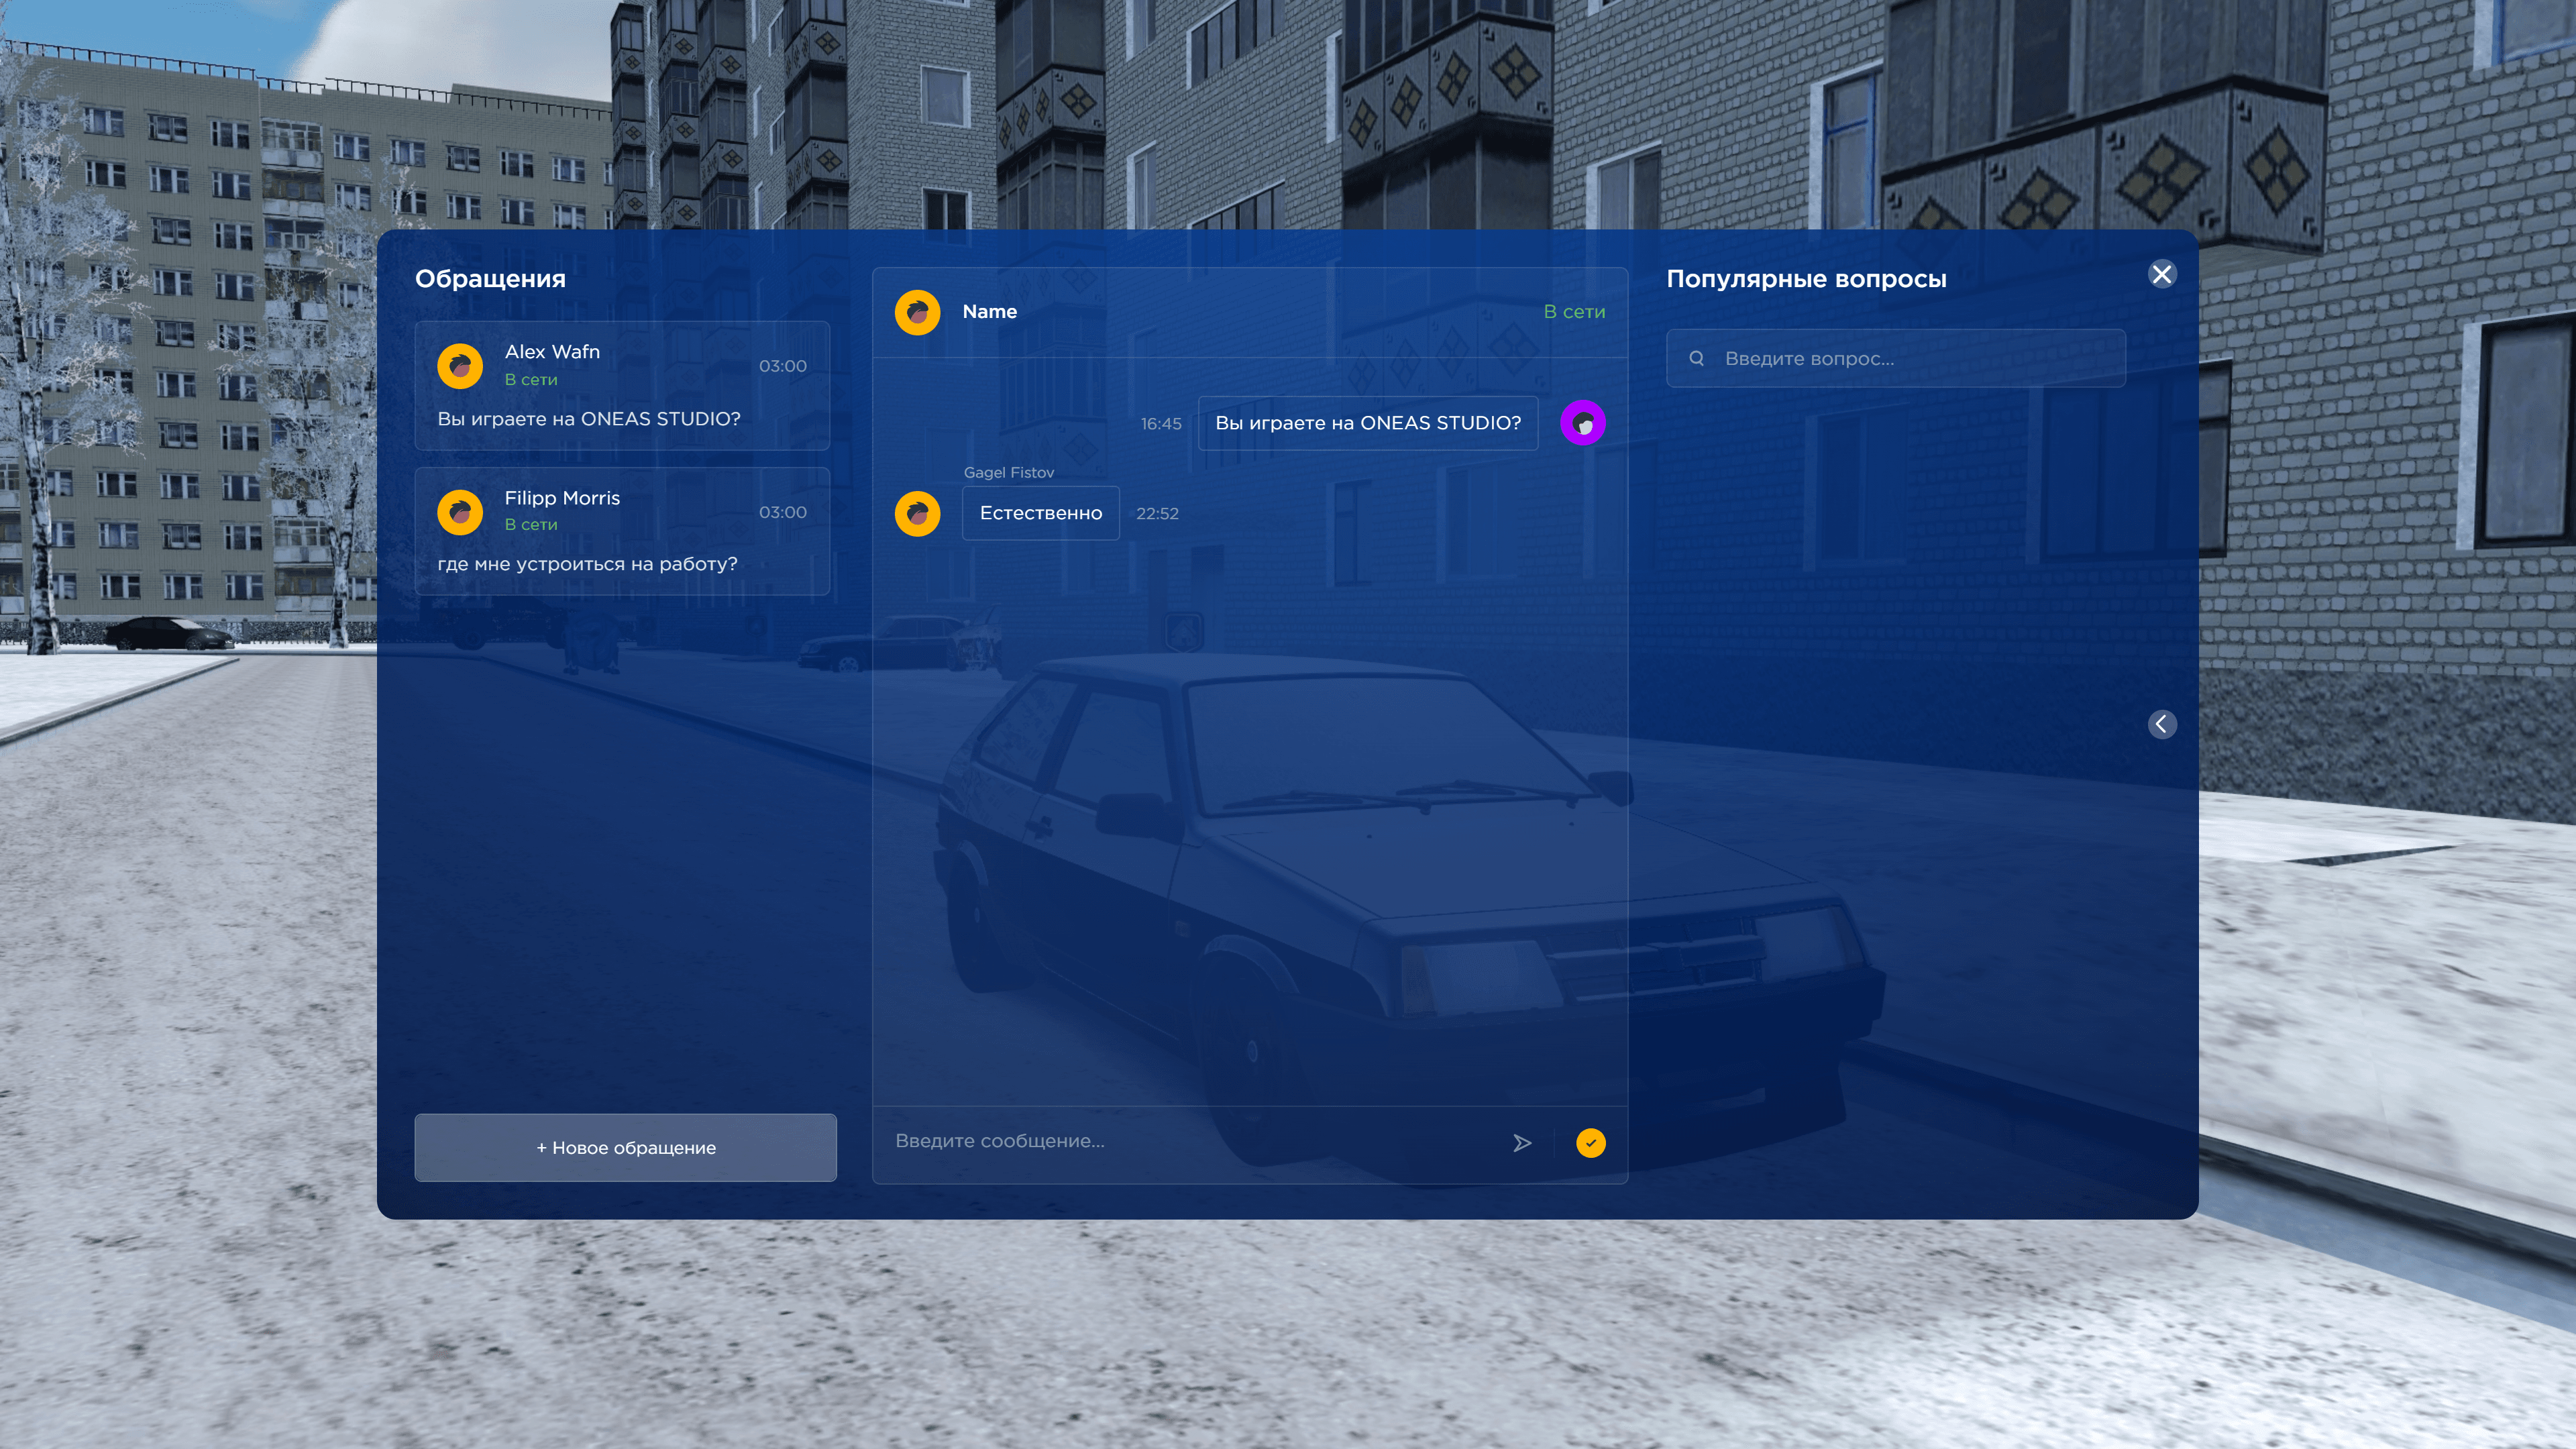Click Gagel Fistov's avatar beside Естественно
Screen dimensions: 2576x1449
(917, 513)
